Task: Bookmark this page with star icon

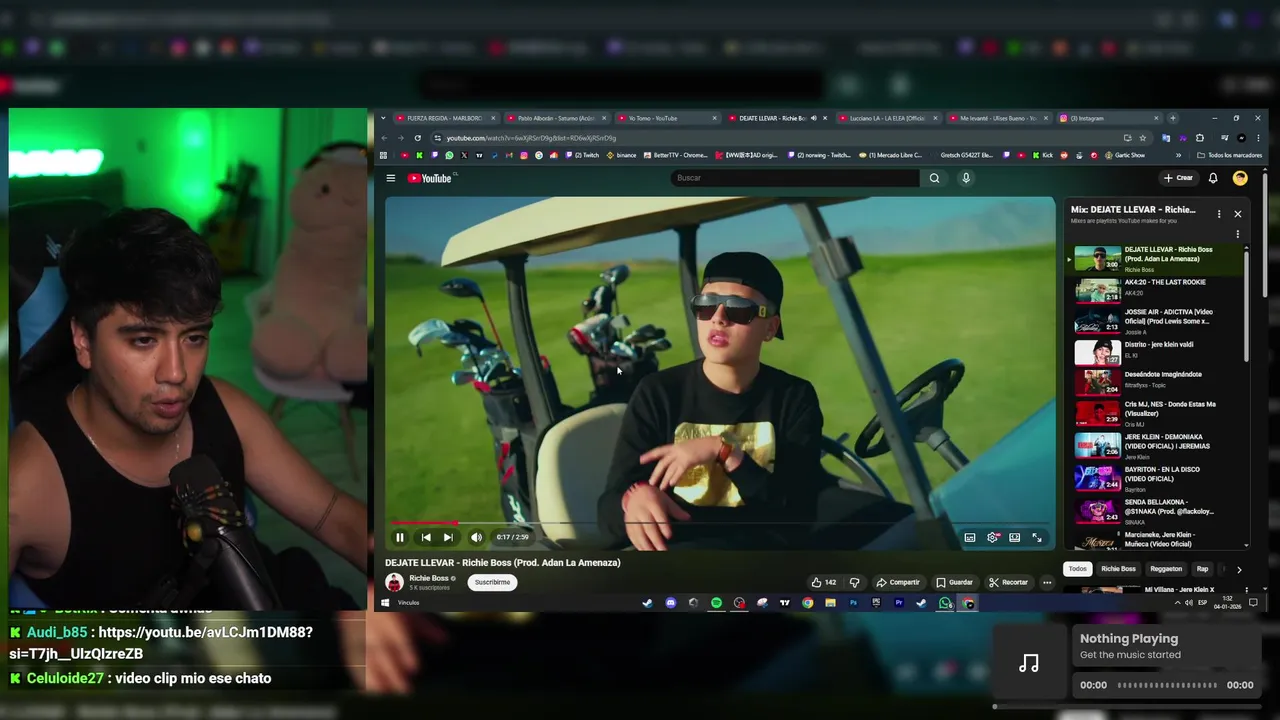Action: (x=1143, y=138)
